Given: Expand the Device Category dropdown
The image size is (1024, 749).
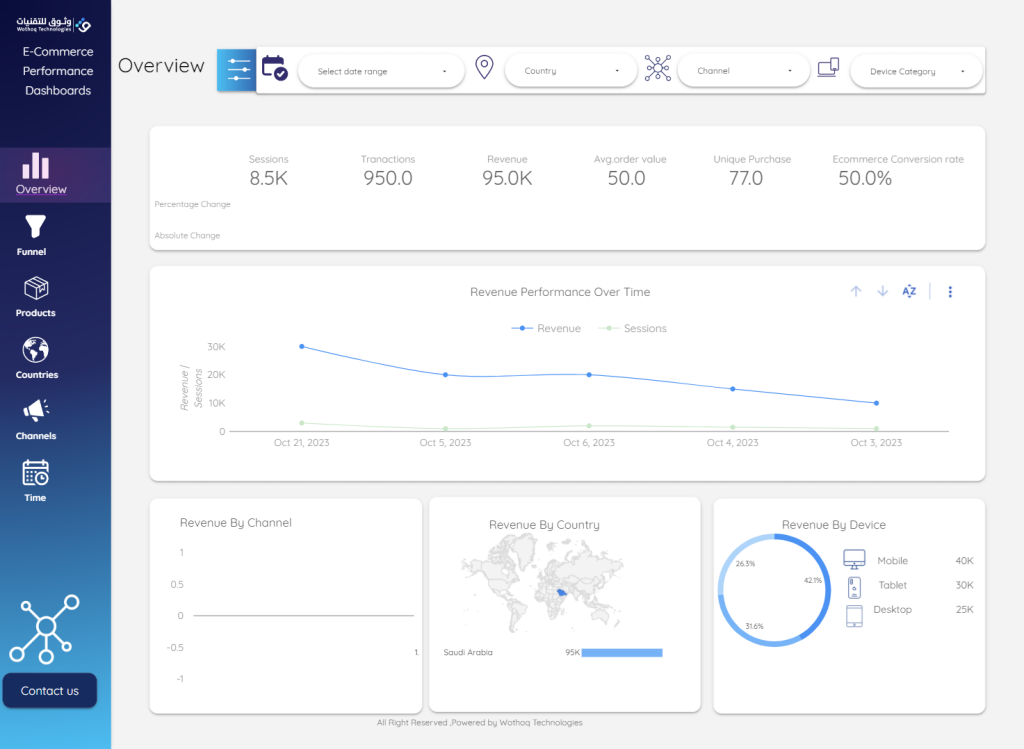Looking at the screenshot, I should tap(915, 71).
